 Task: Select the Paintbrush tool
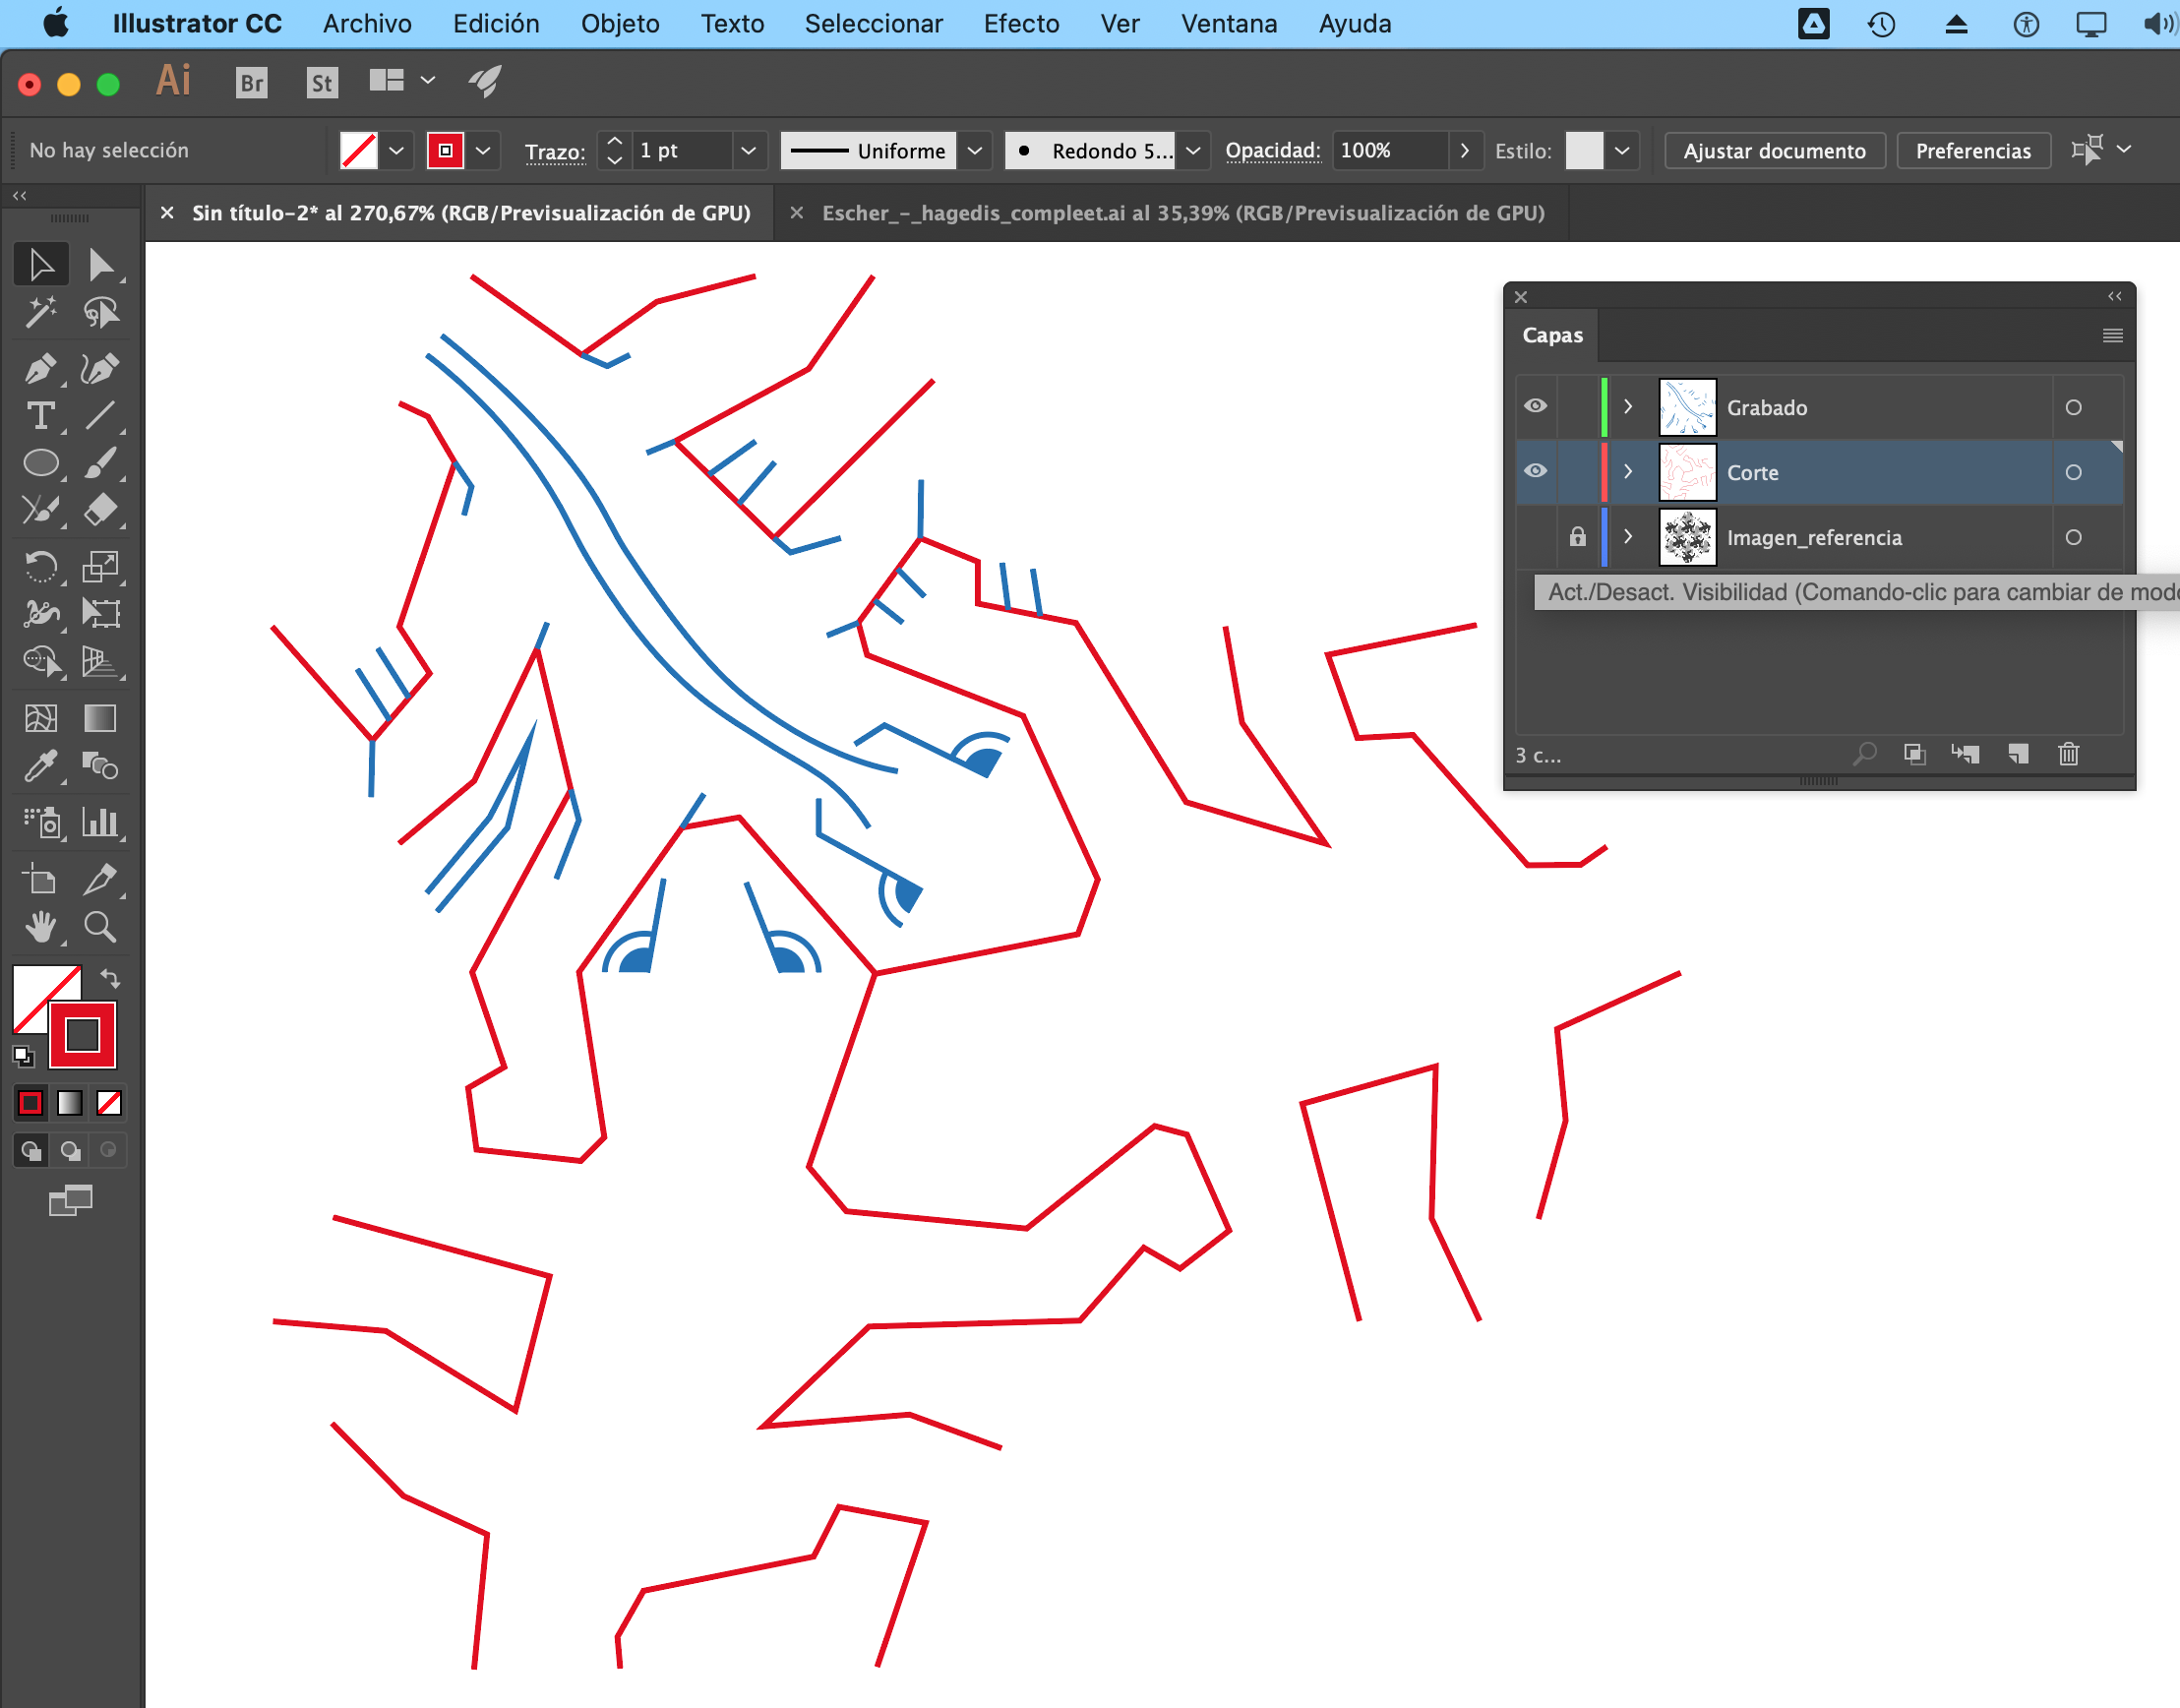(100, 463)
